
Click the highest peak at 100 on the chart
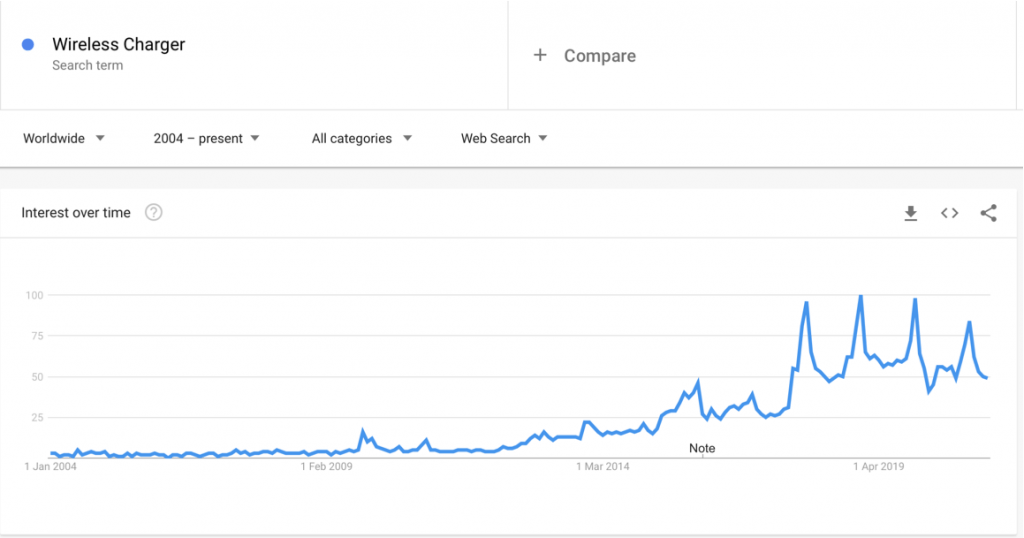pos(861,296)
